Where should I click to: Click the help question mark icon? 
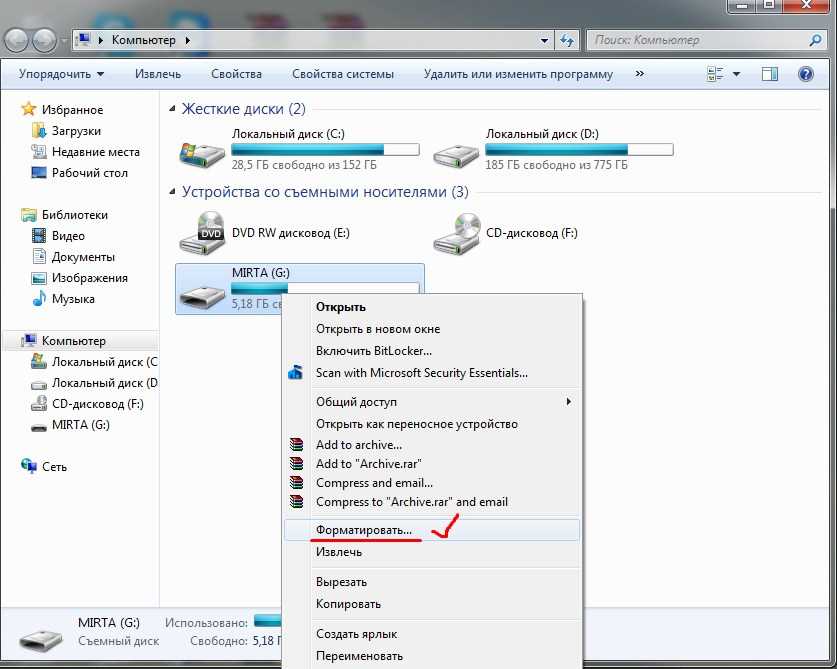[805, 74]
